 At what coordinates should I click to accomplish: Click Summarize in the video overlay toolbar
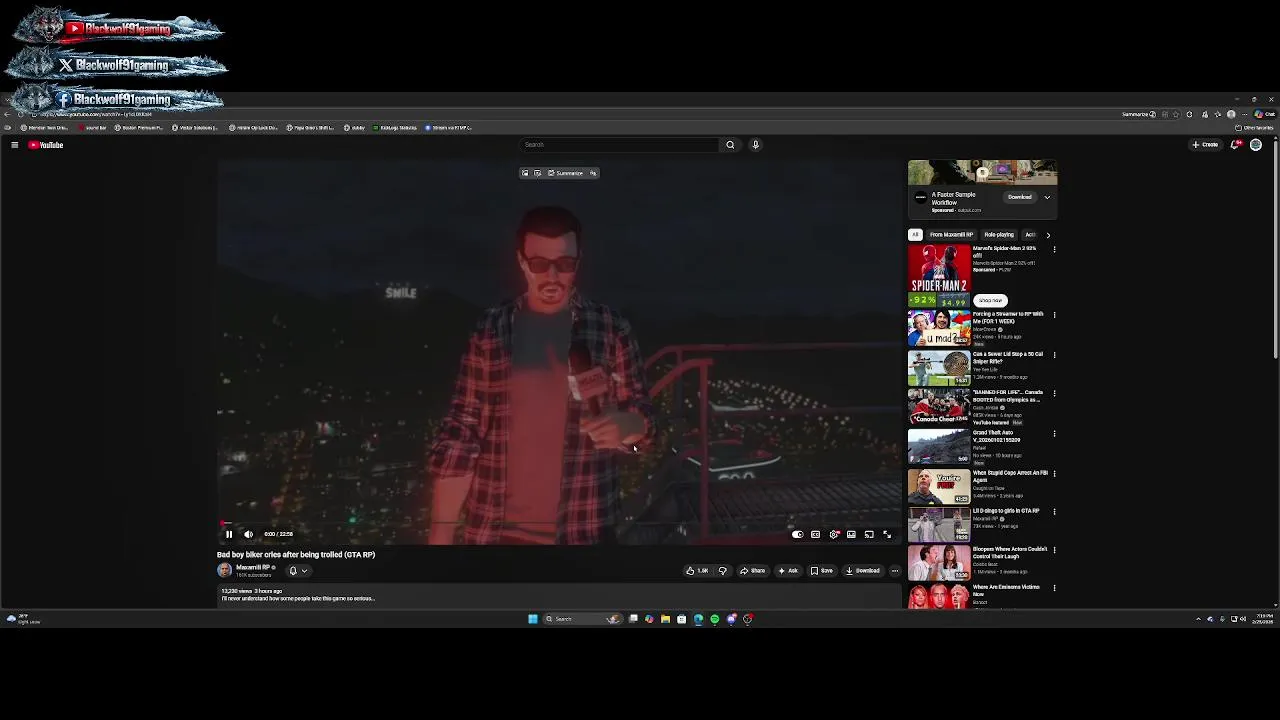[566, 173]
